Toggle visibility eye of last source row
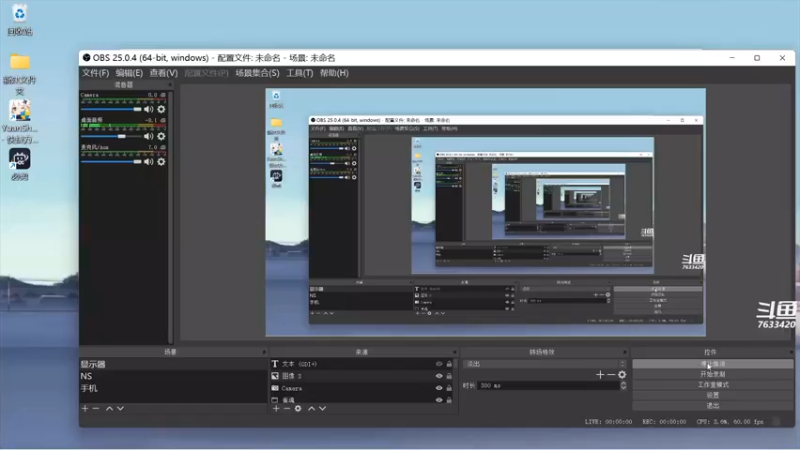This screenshot has width=800, height=450. coord(439,399)
